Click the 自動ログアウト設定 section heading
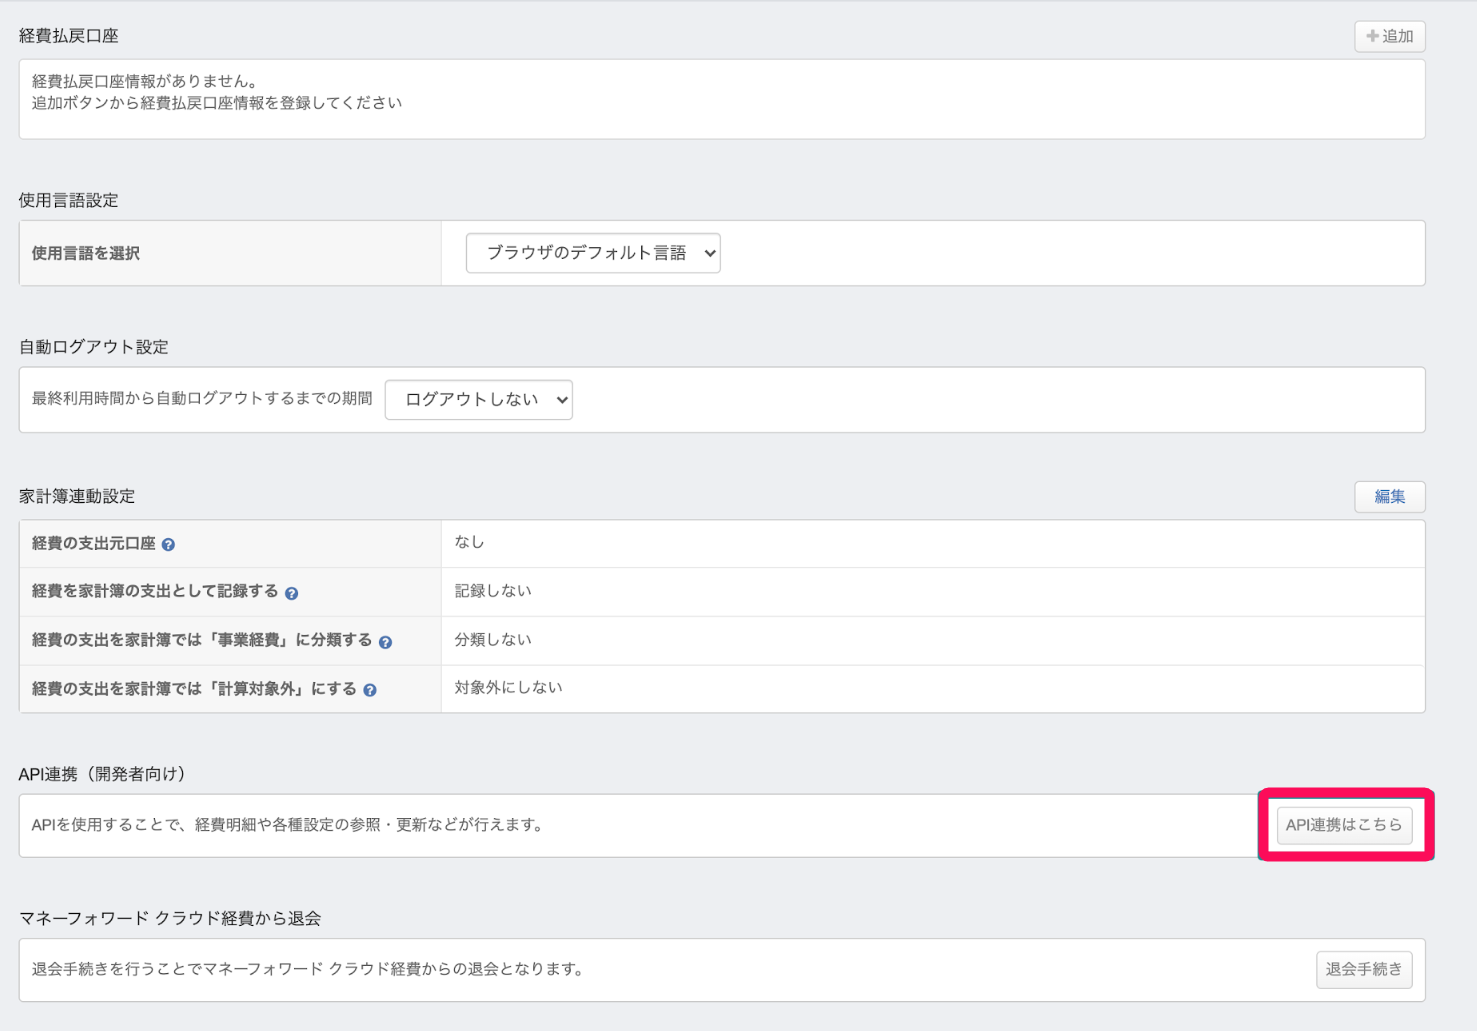Image resolution: width=1477 pixels, height=1031 pixels. [x=94, y=347]
